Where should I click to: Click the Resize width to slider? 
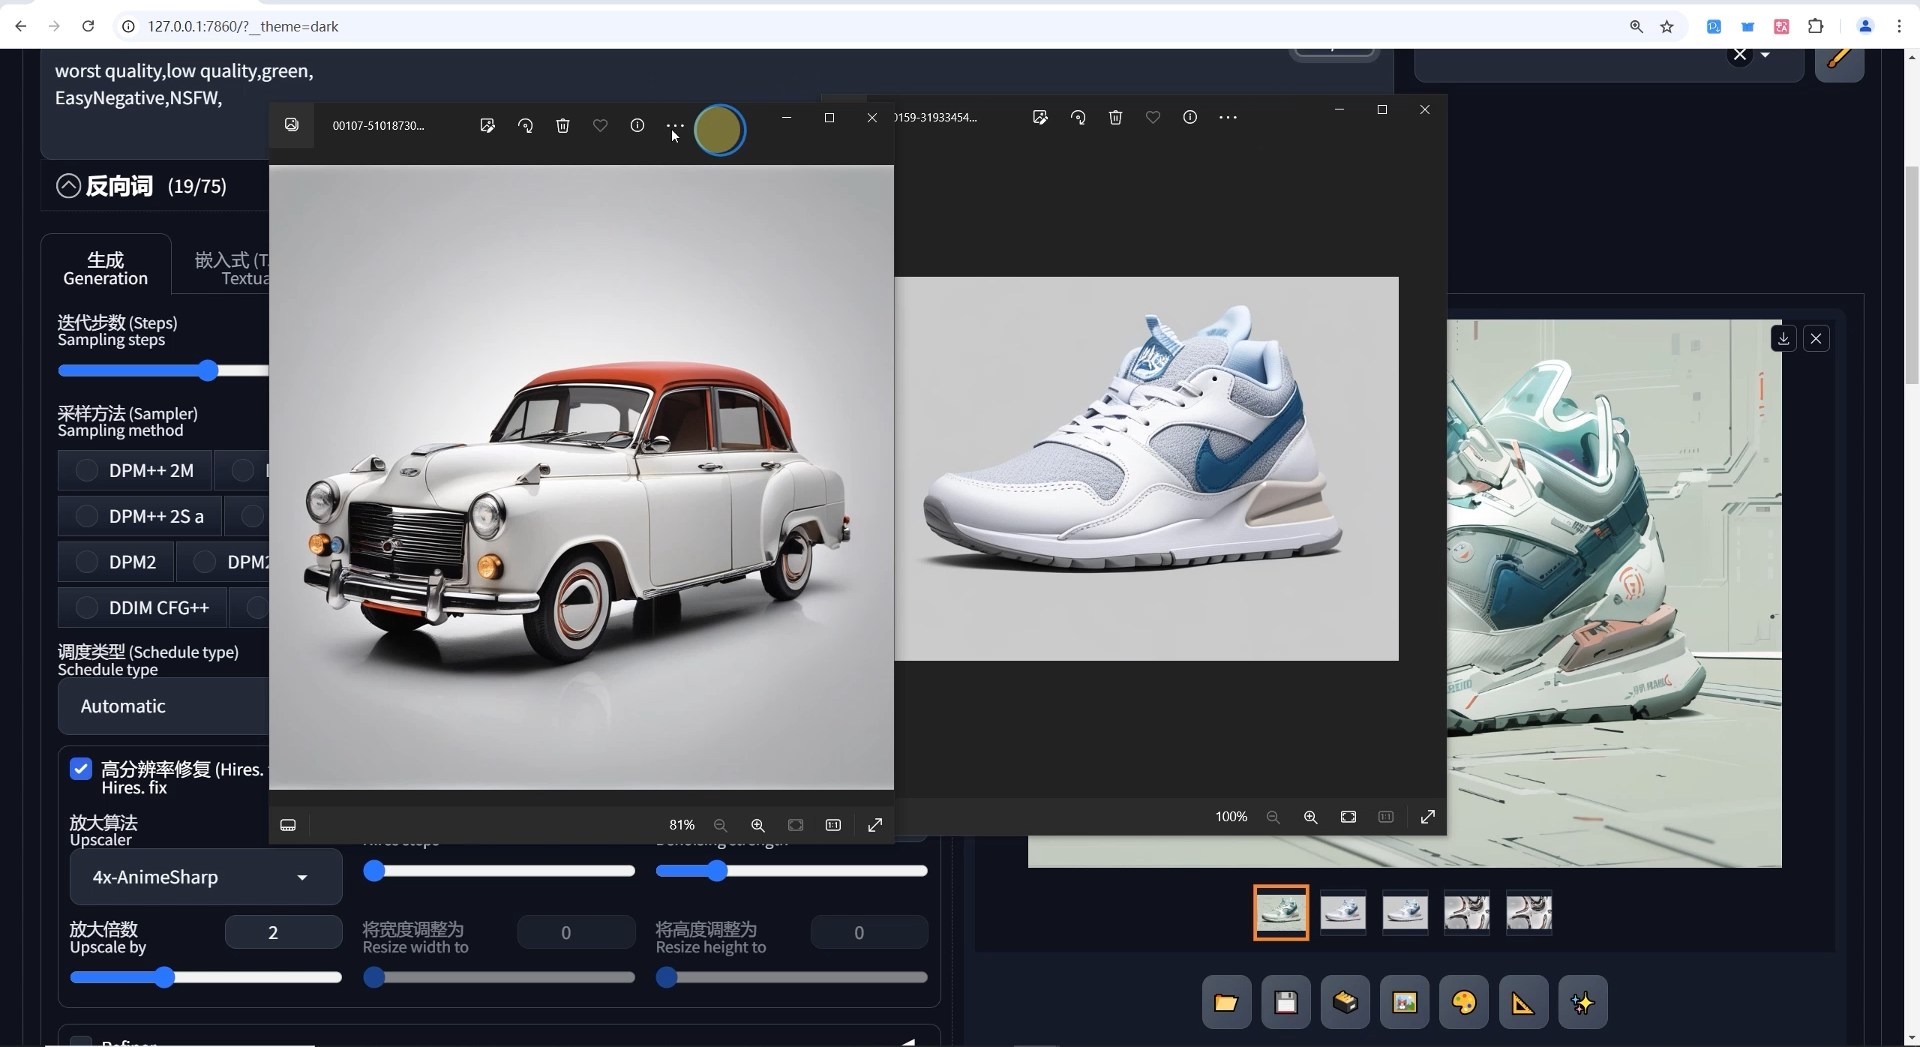[499, 977]
